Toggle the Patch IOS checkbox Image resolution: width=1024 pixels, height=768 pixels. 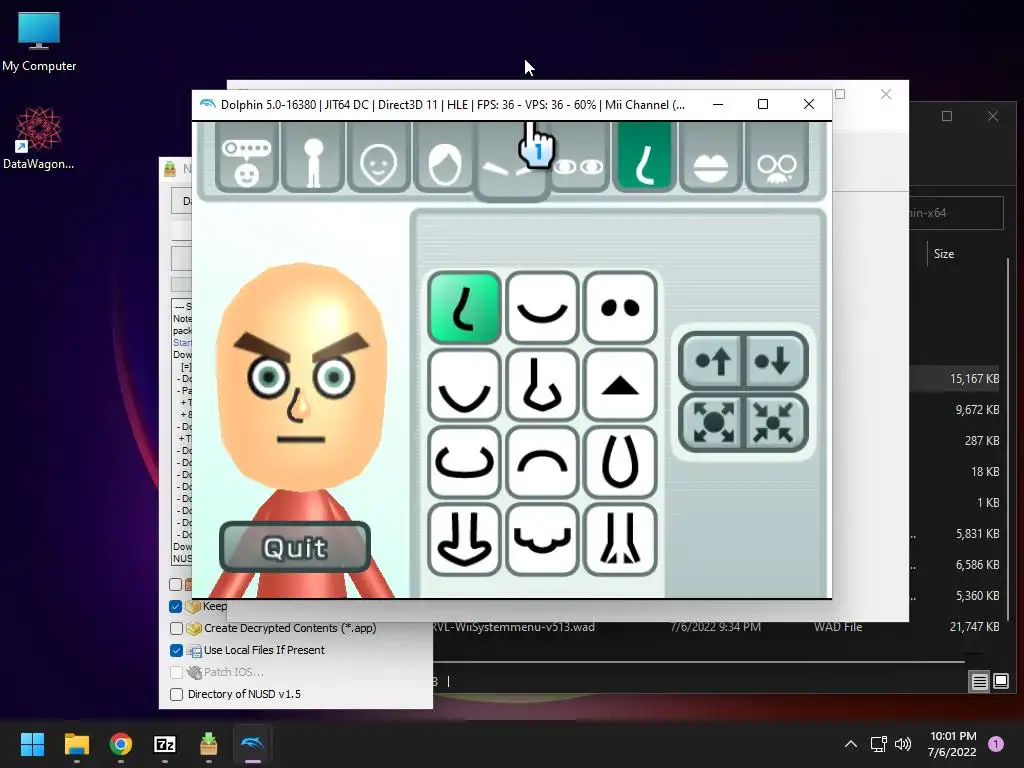(176, 672)
